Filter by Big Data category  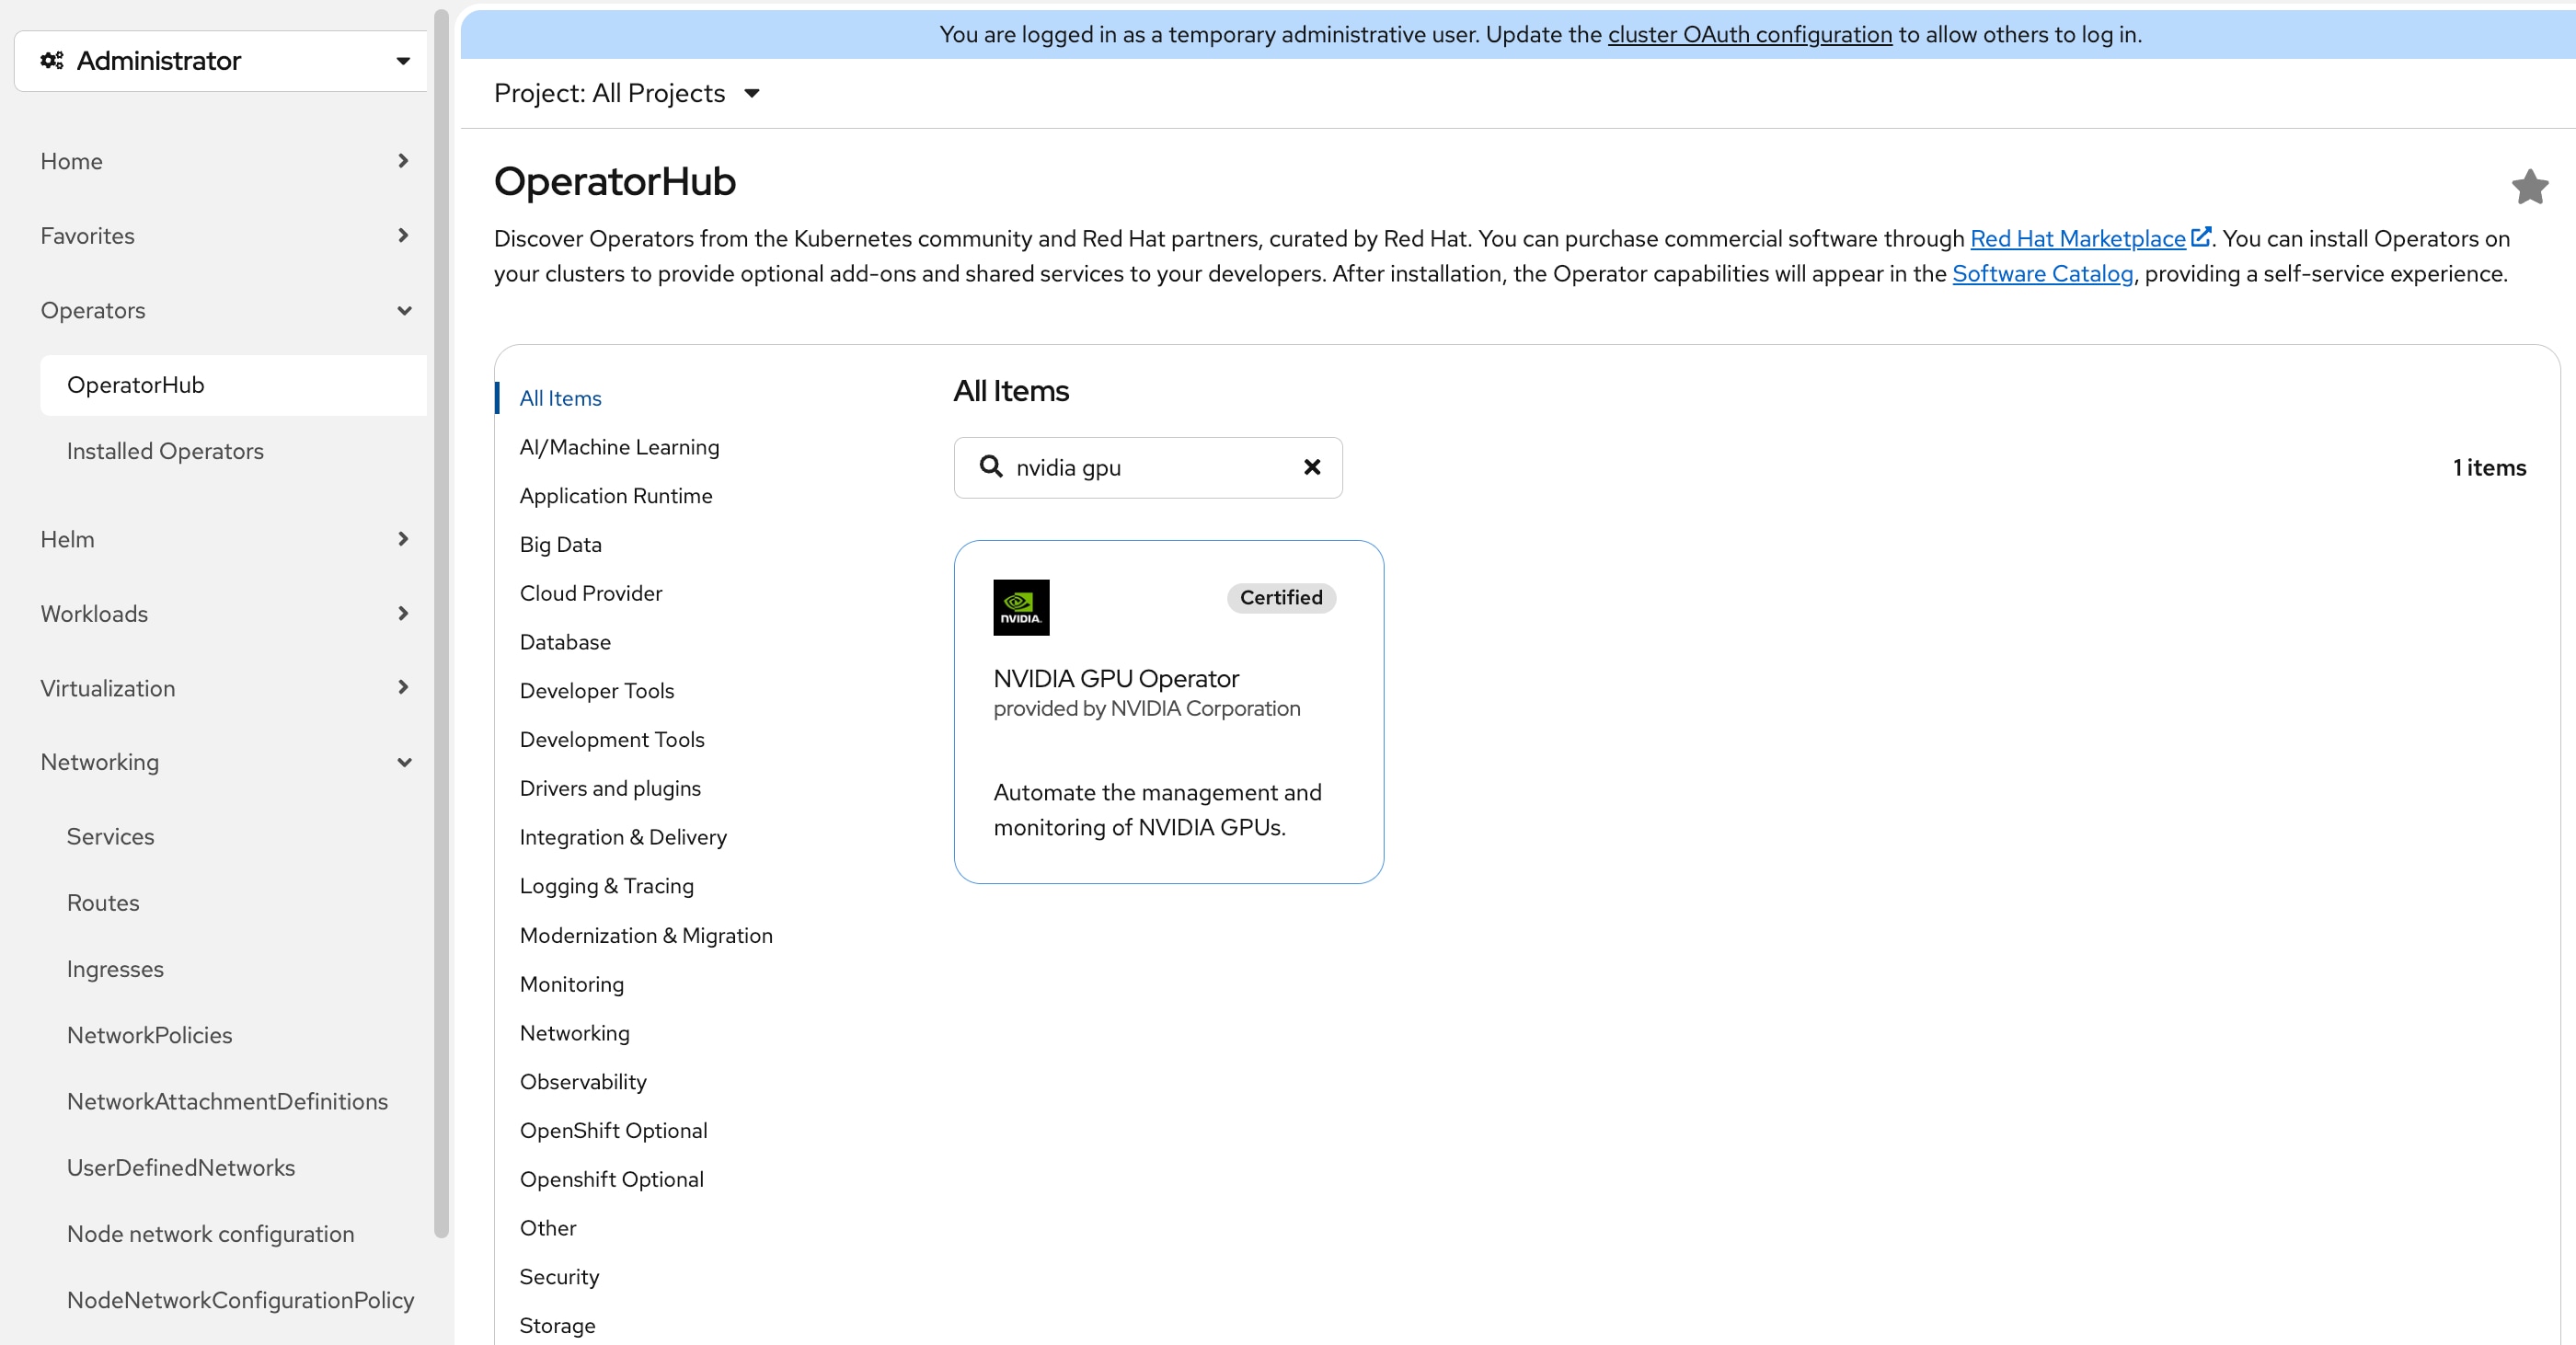(x=560, y=545)
